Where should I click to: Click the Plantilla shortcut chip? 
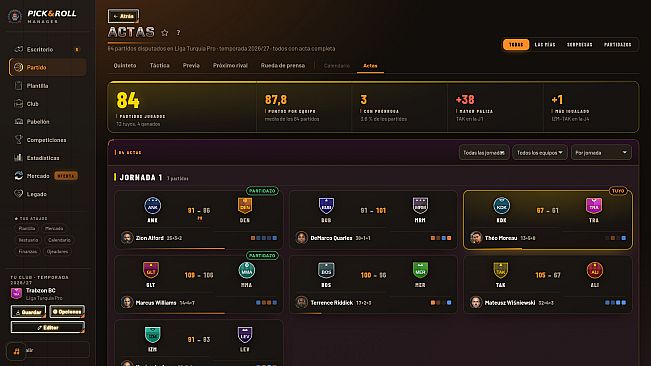tap(27, 228)
